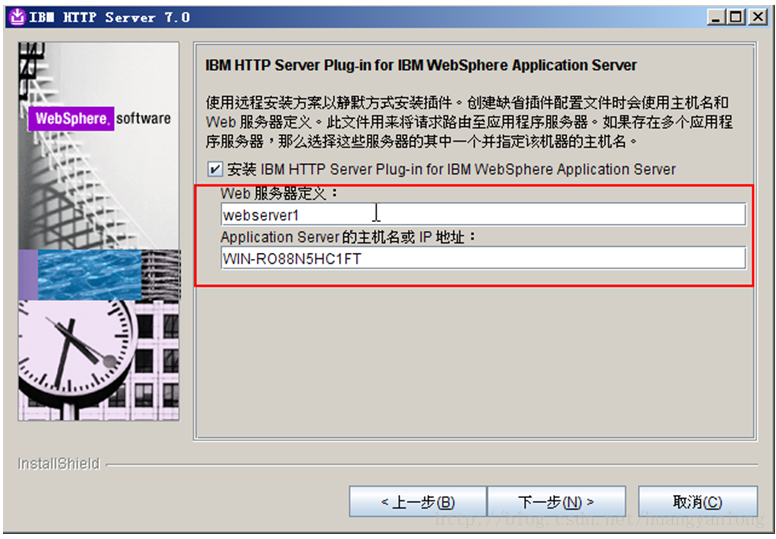Click the WebSphere software banner image

pyautogui.click(x=99, y=232)
